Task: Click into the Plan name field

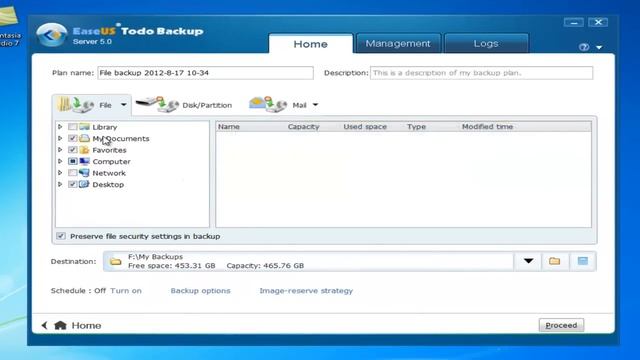Action: (x=205, y=73)
